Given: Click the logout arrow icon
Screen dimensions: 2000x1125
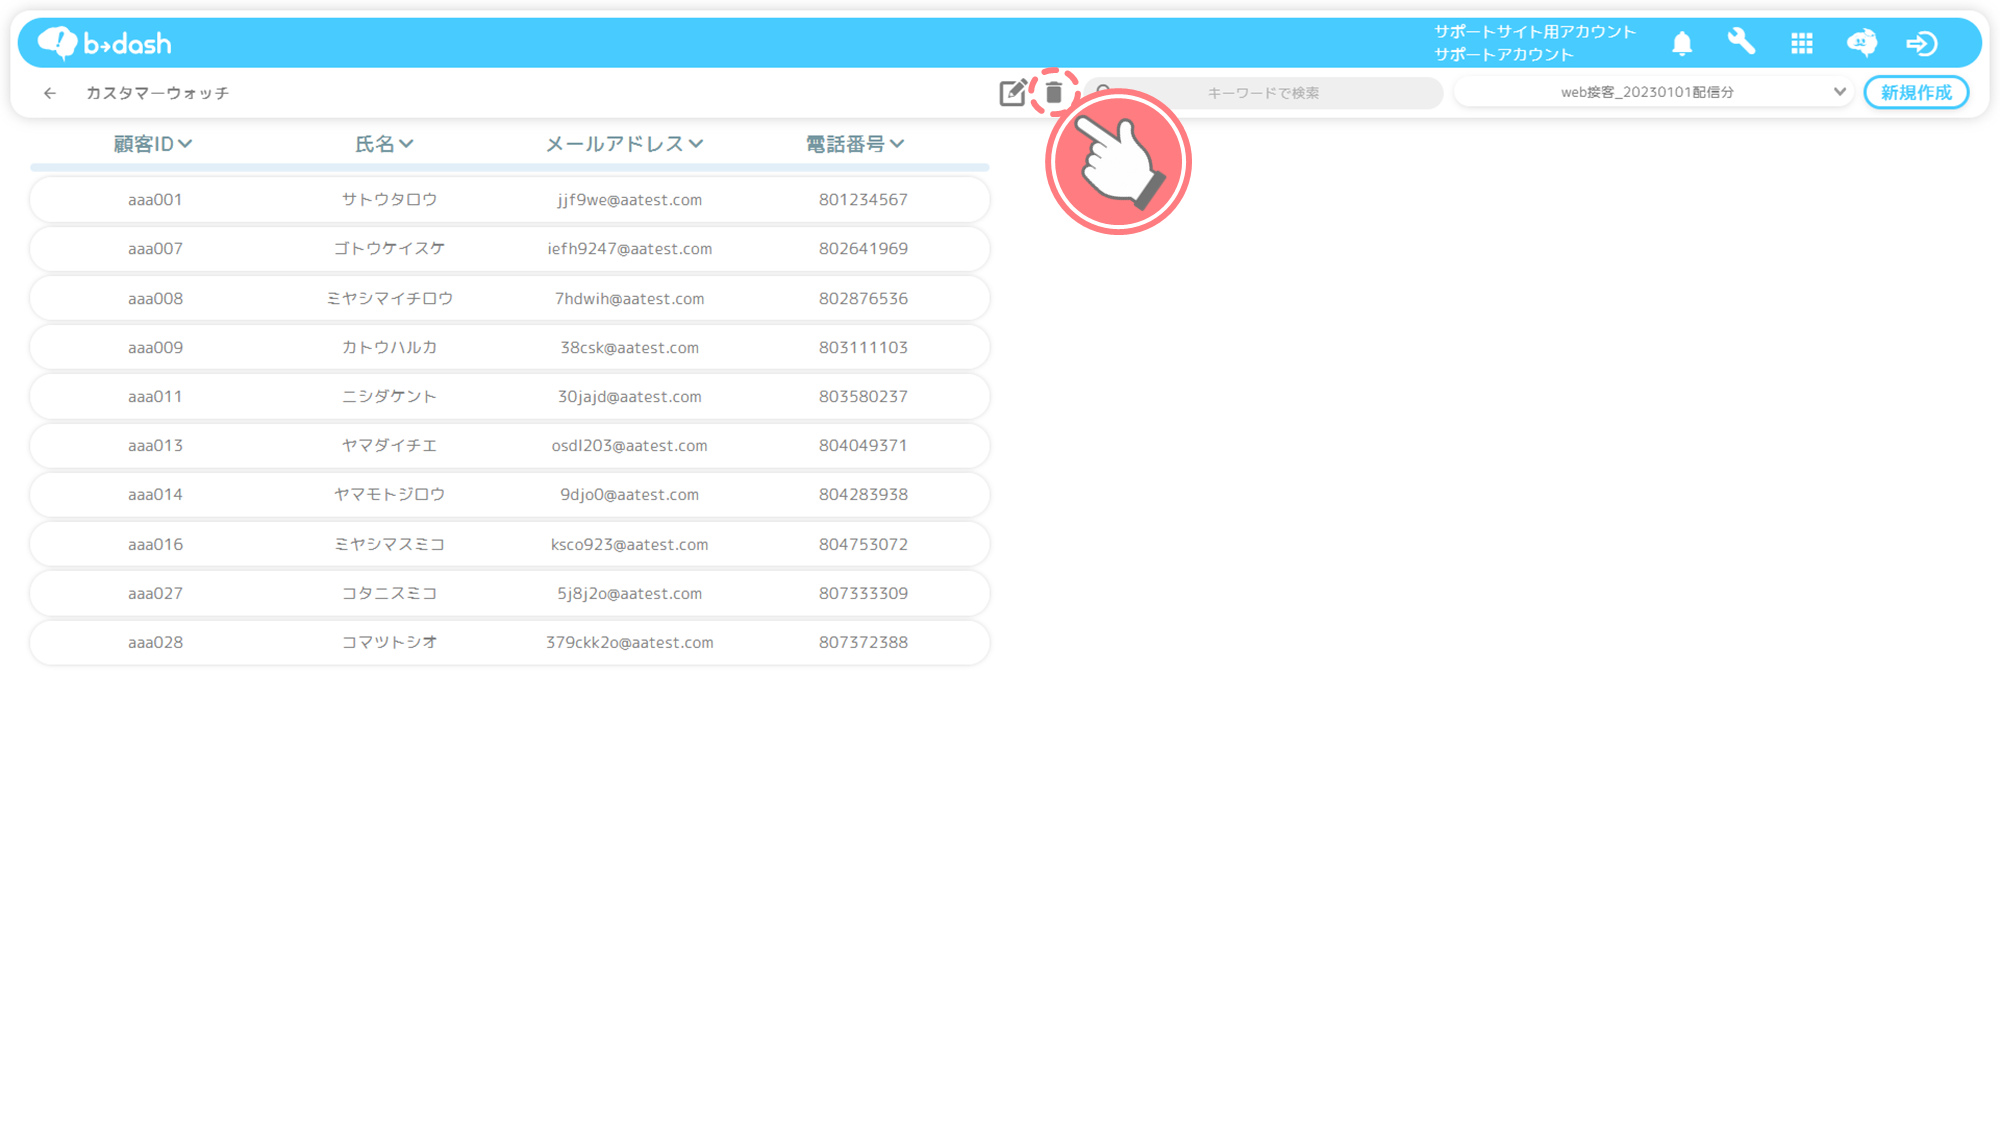Looking at the screenshot, I should pyautogui.click(x=1921, y=43).
